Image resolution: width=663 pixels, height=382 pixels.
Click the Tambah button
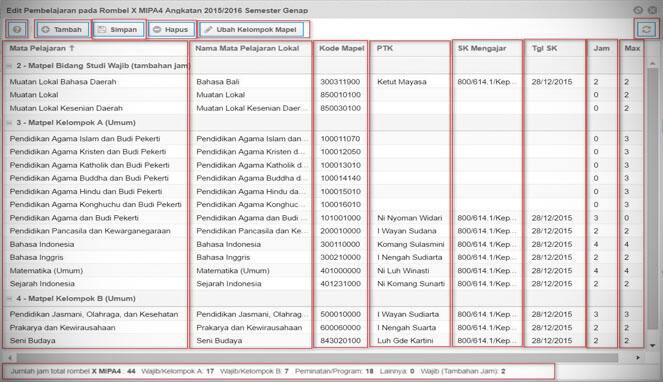tap(63, 30)
